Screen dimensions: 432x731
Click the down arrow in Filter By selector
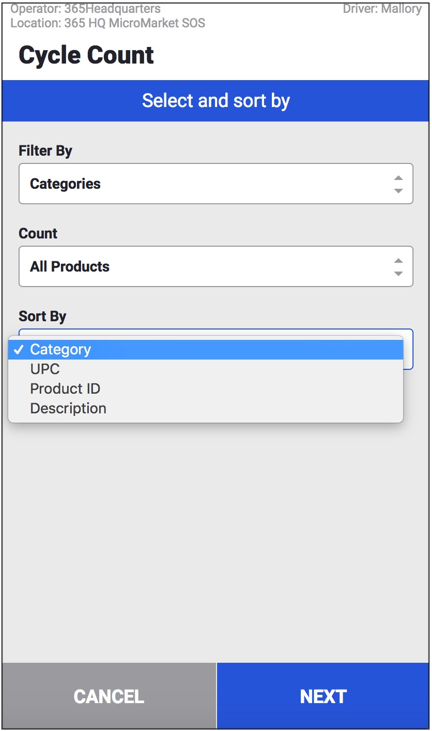coord(398,191)
